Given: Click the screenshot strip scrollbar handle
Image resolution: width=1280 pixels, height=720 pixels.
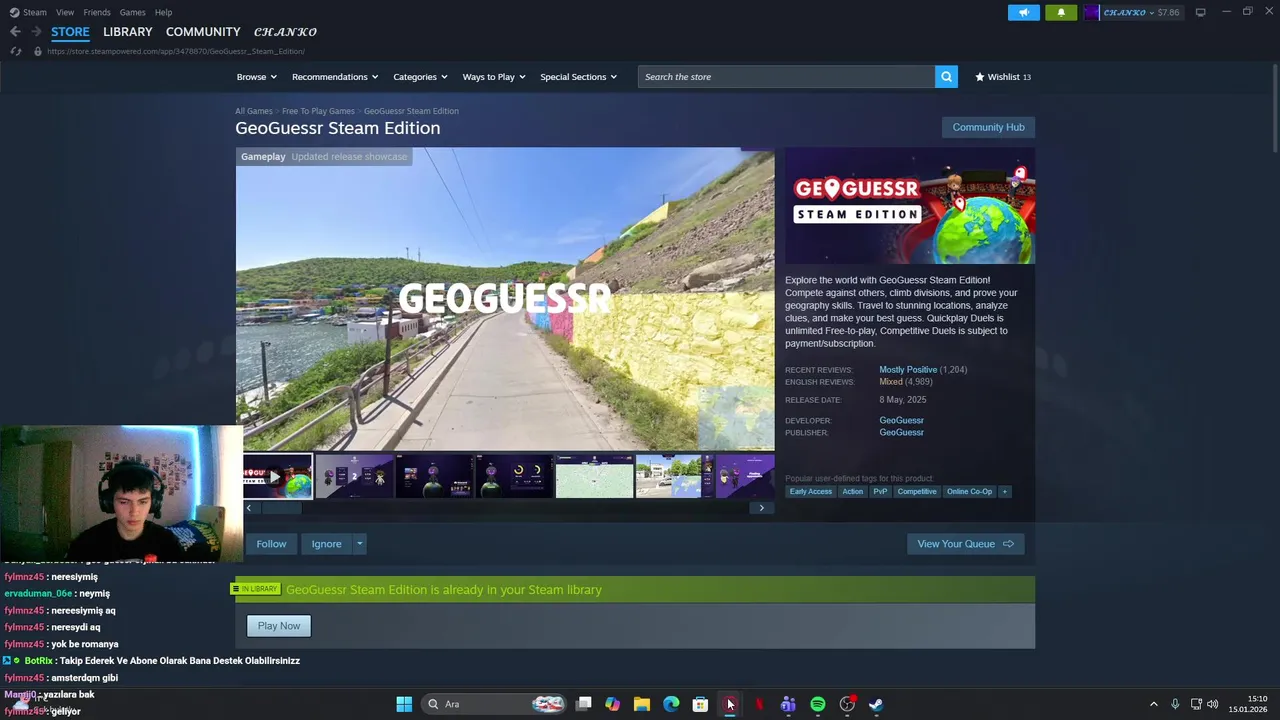Looking at the screenshot, I should pos(280,508).
